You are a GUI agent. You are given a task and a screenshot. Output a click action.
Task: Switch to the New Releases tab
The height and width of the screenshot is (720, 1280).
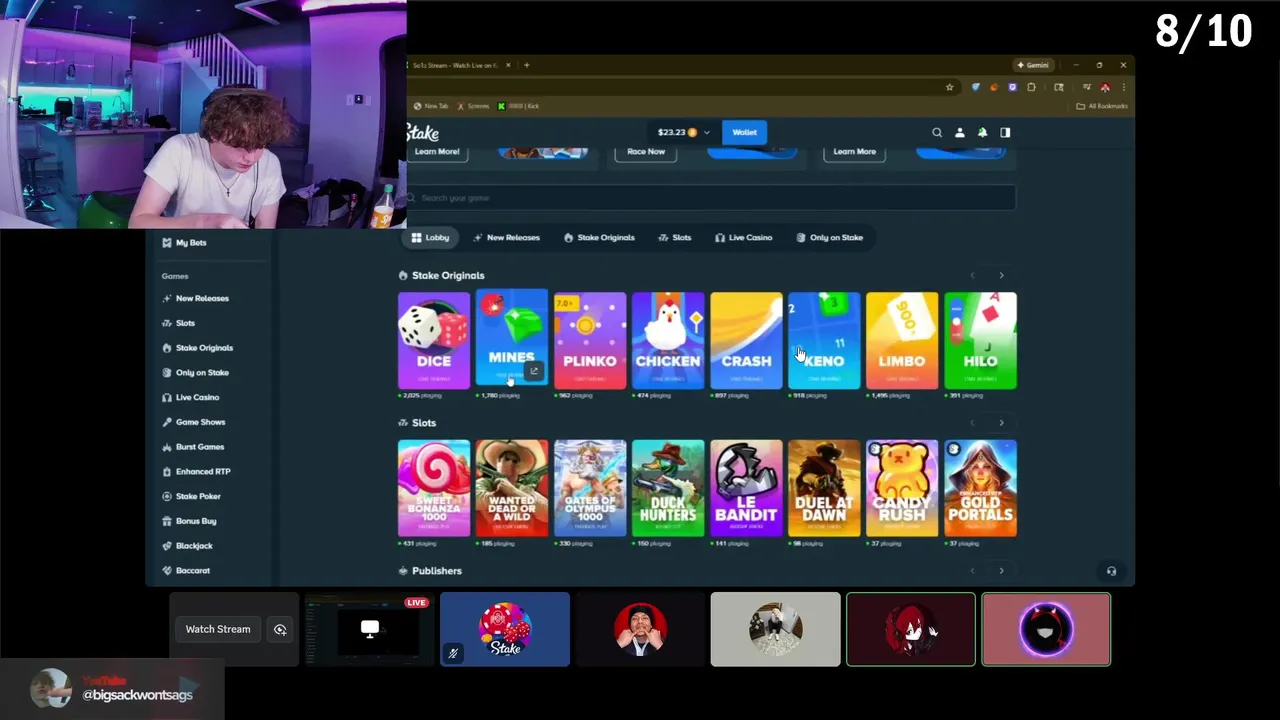(x=507, y=238)
